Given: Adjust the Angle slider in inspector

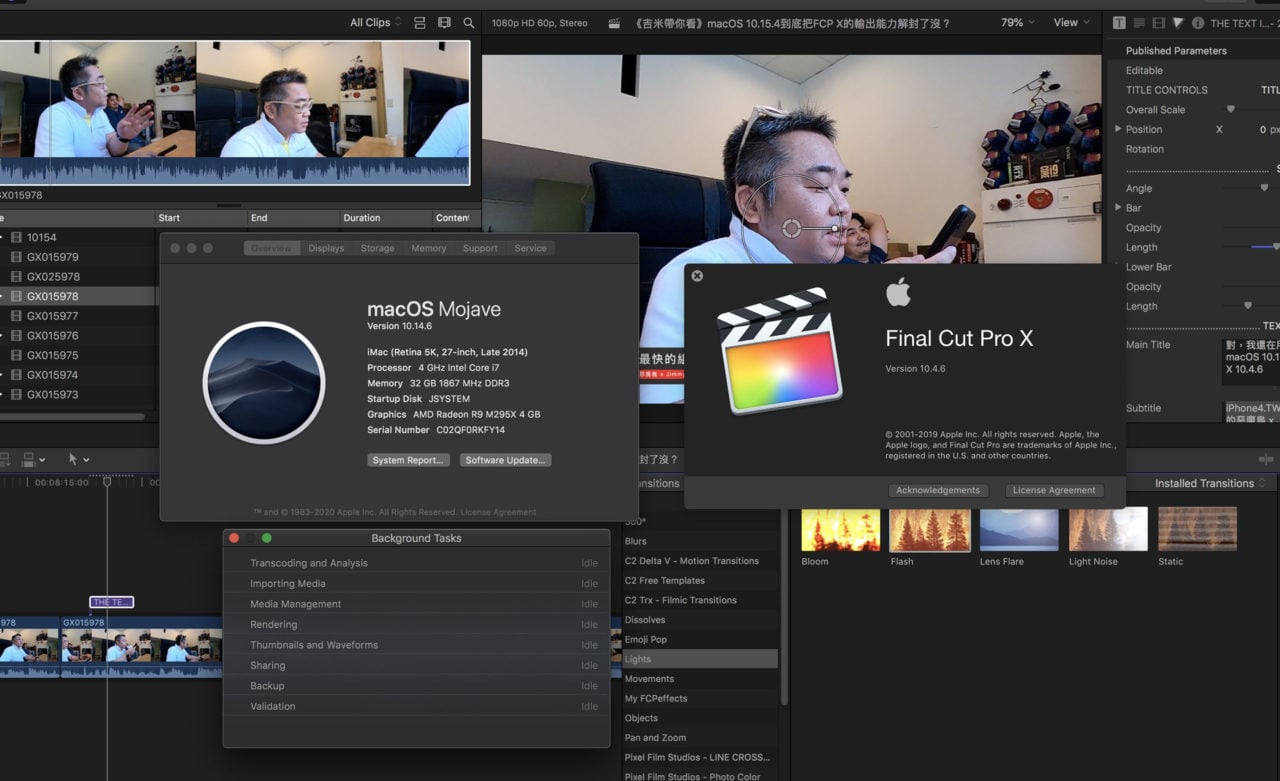Looking at the screenshot, I should pyautogui.click(x=1264, y=188).
